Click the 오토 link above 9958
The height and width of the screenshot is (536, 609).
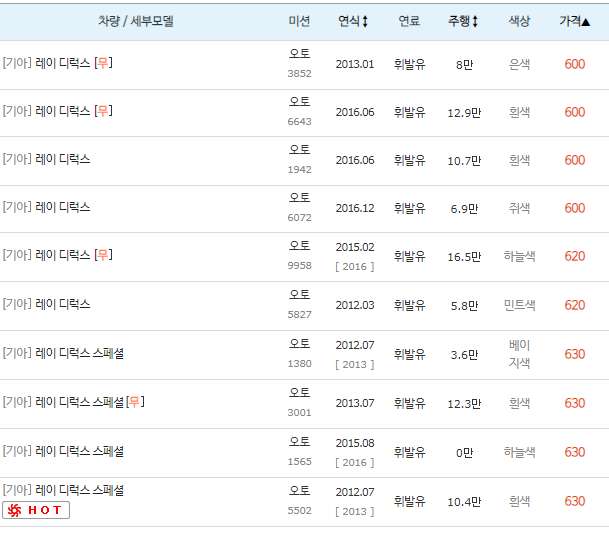coord(299,245)
